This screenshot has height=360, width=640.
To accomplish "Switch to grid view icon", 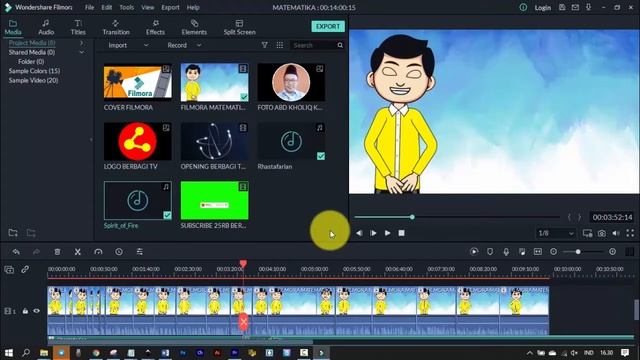I will (x=280, y=45).
